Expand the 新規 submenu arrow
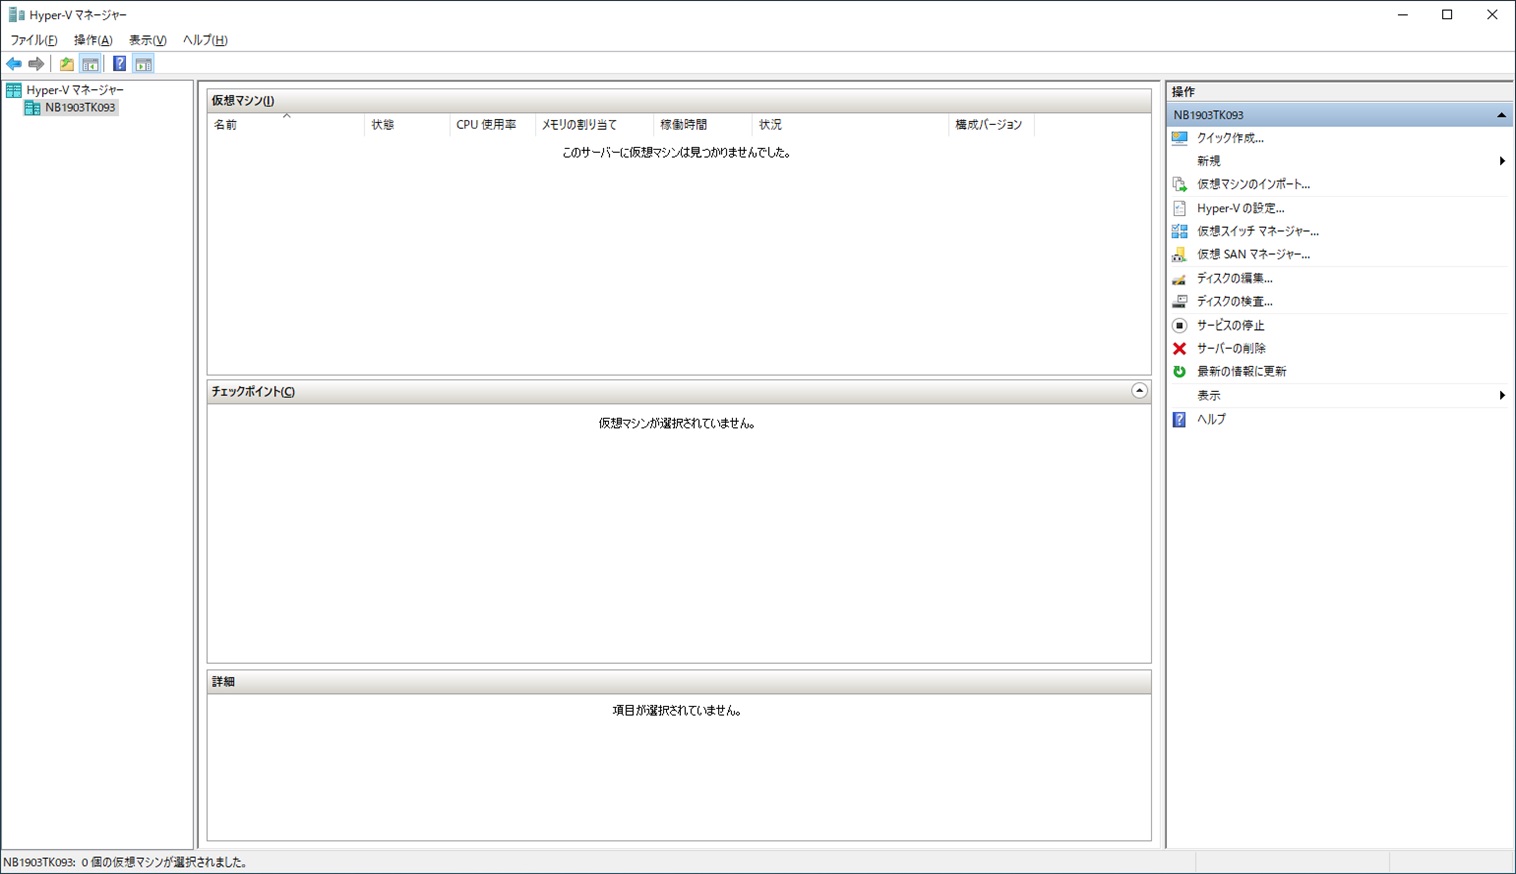Viewport: 1516px width, 874px height. (1501, 161)
